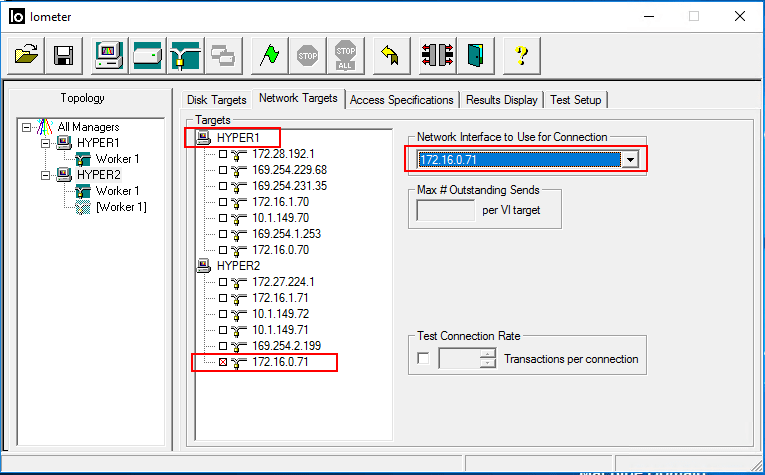Save test configuration floppy disk icon
765x475 pixels.
pyautogui.click(x=64, y=55)
